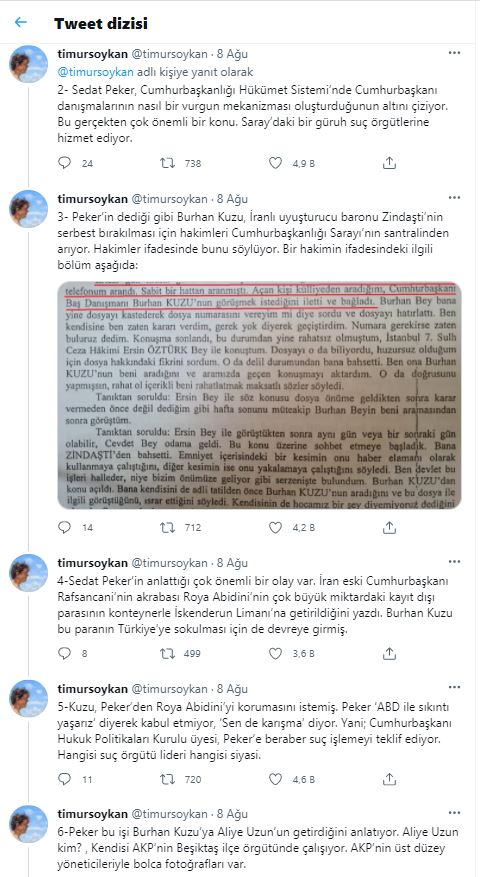480x877 pixels.
Task: Open the timursoykan avatar beside tweet 4
Action: [x=29, y=573]
